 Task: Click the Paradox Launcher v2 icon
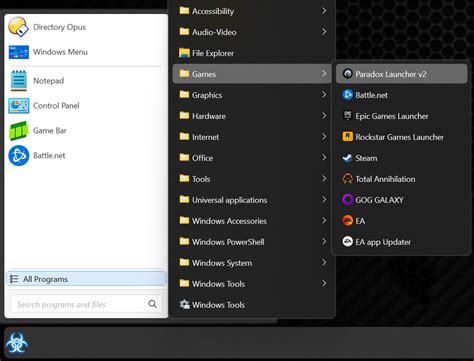pyautogui.click(x=347, y=74)
